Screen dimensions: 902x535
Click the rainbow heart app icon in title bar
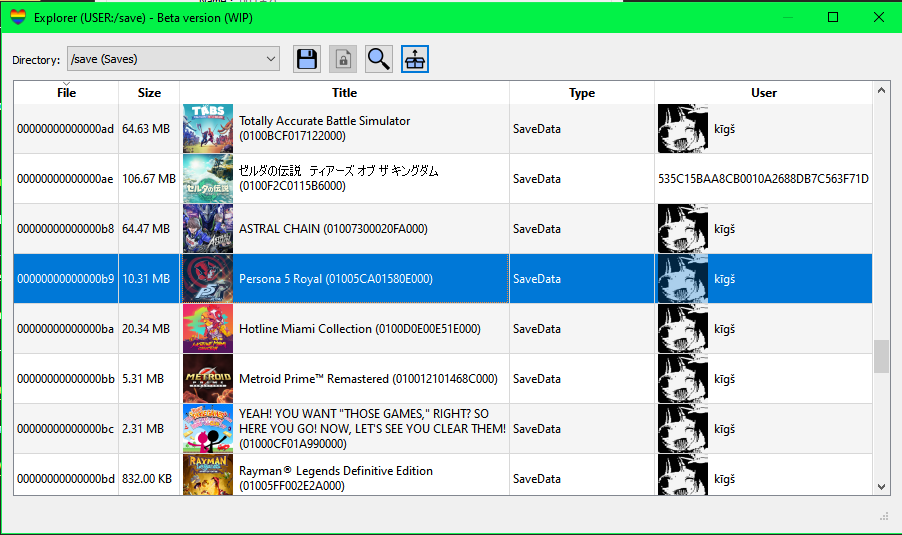tap(17, 17)
